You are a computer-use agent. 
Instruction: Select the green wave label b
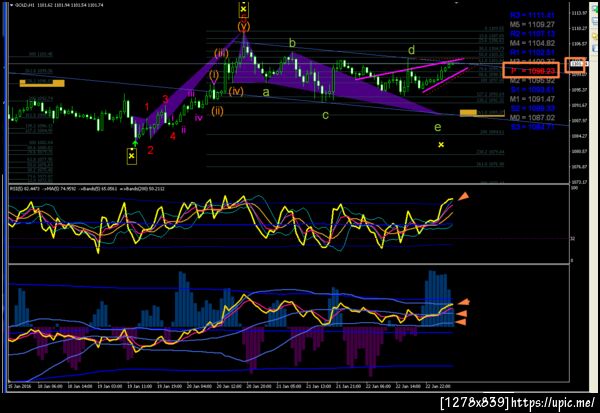(292, 43)
